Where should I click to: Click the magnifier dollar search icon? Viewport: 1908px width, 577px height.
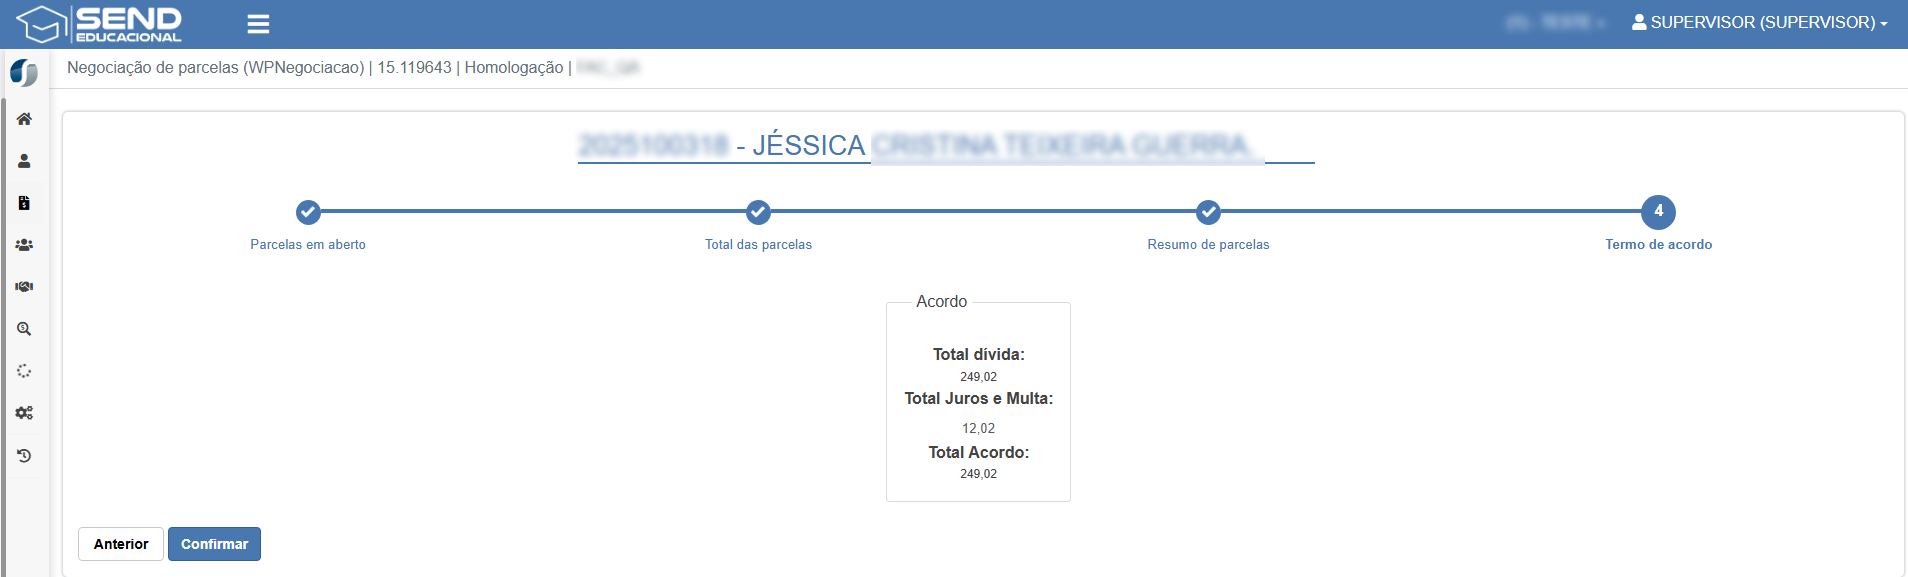click(x=24, y=329)
